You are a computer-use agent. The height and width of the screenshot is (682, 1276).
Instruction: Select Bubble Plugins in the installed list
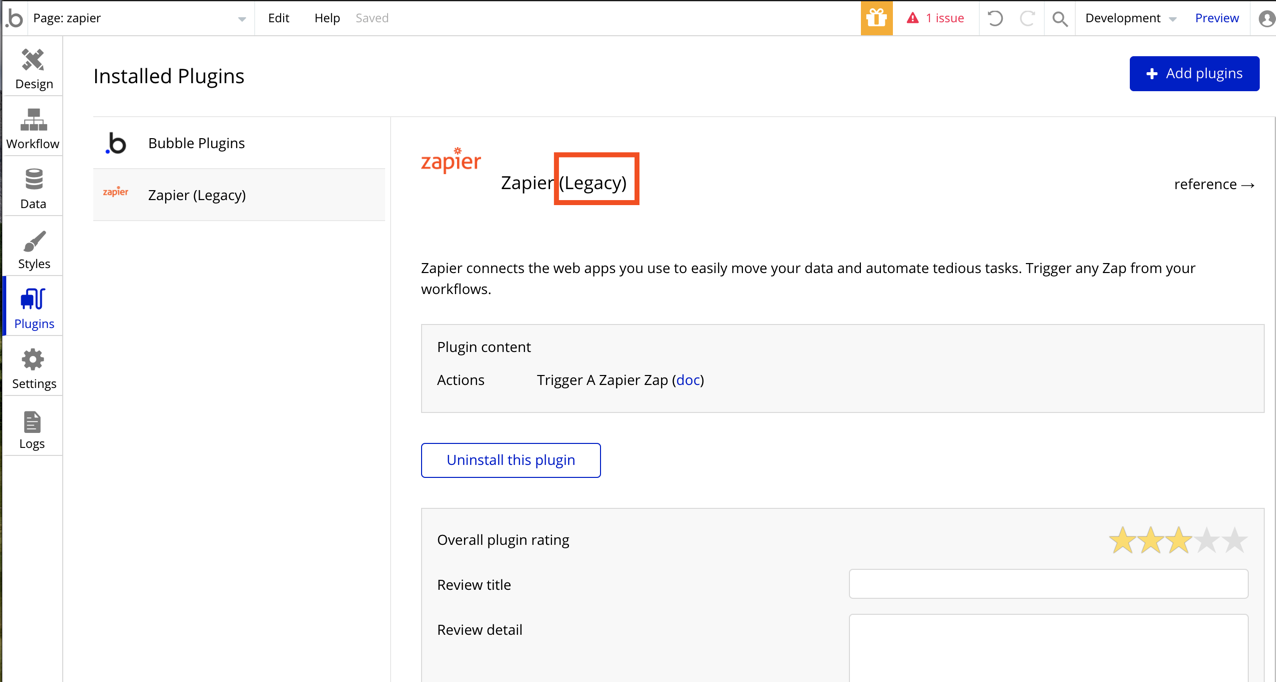click(x=239, y=143)
